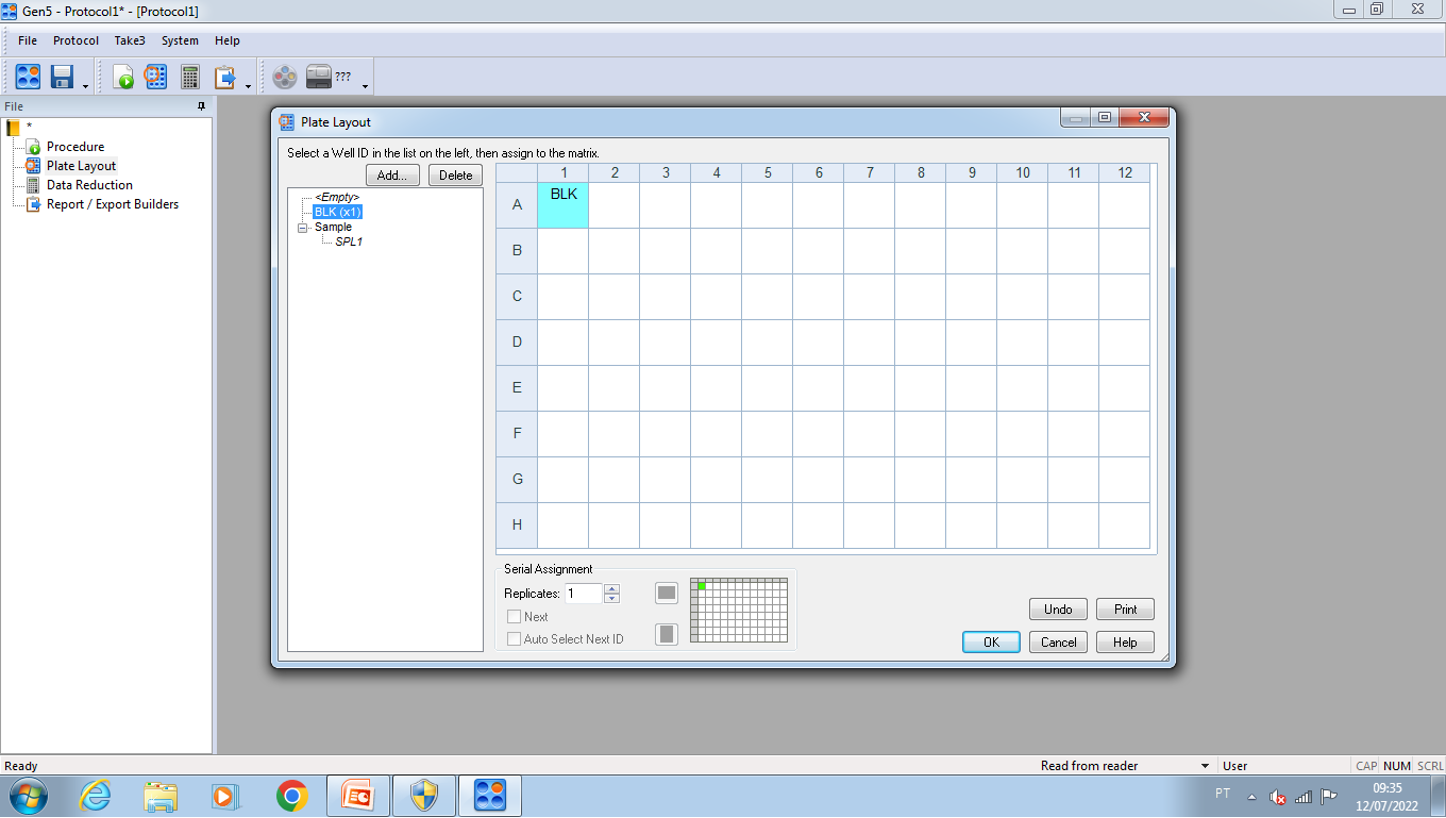Open Windows Media Player from taskbar
Viewport: 1446px width, 818px height.
[x=225, y=796]
